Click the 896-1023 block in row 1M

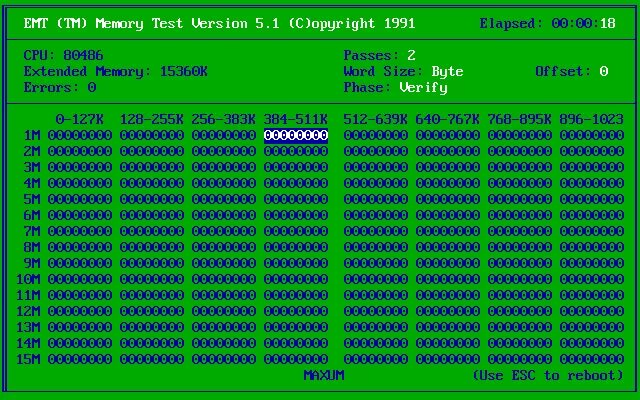click(592, 135)
